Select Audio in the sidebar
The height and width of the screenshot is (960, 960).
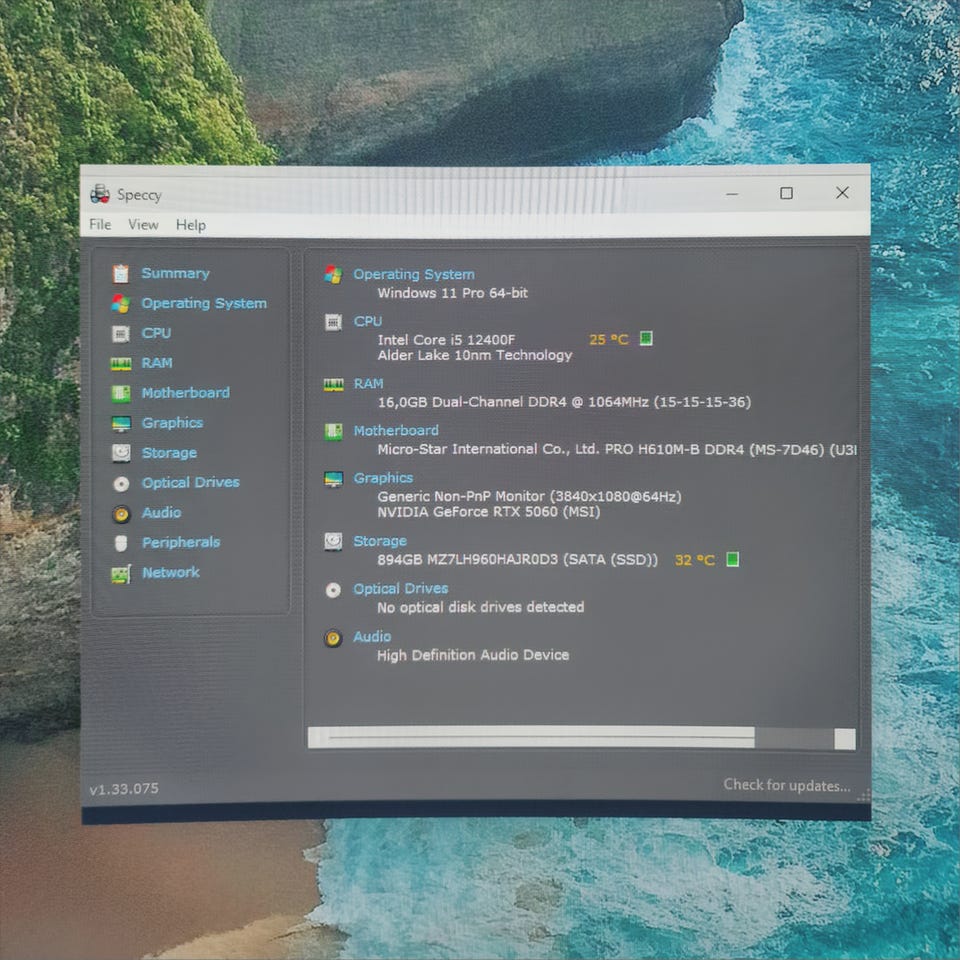(161, 512)
